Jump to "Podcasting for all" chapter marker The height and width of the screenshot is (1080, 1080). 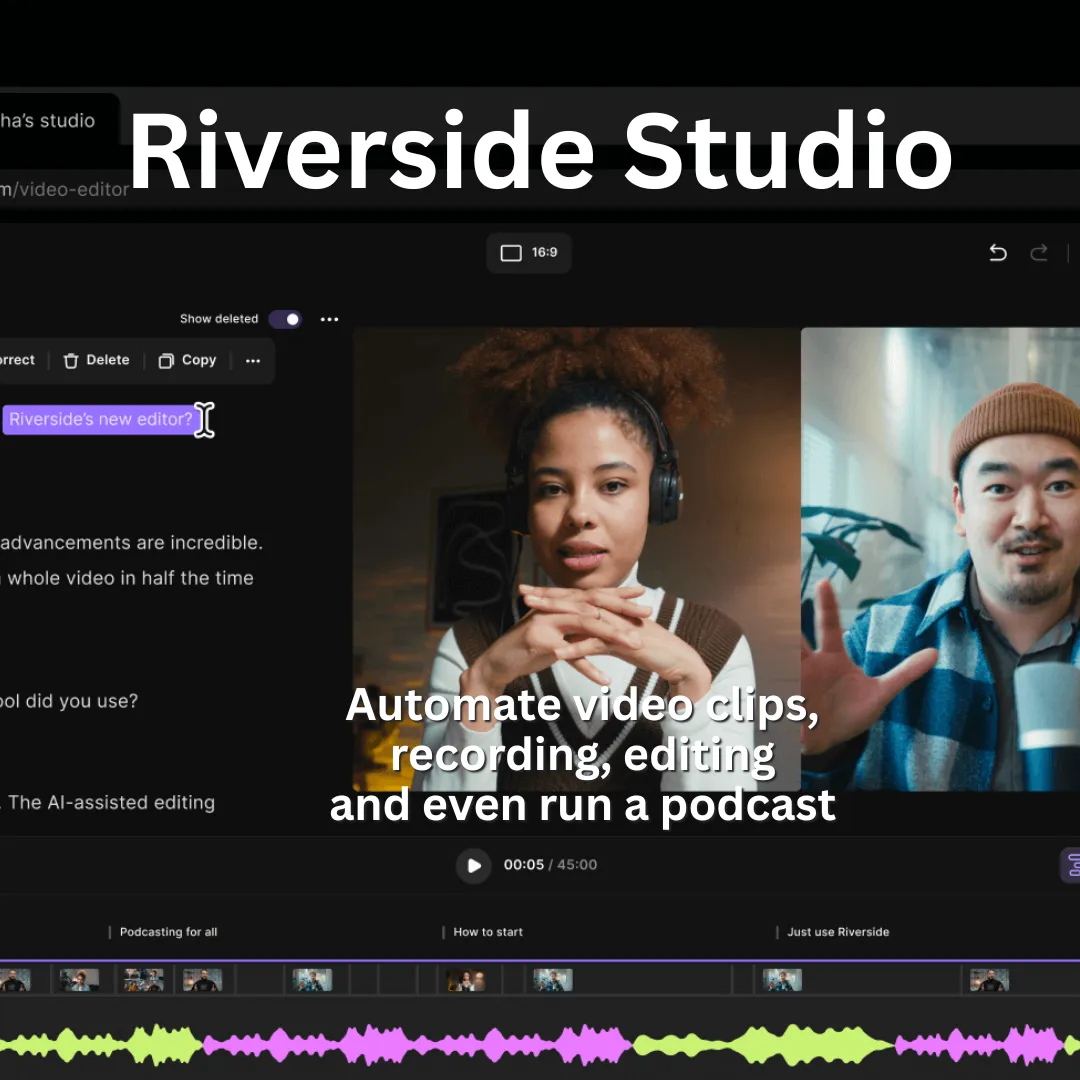[168, 932]
